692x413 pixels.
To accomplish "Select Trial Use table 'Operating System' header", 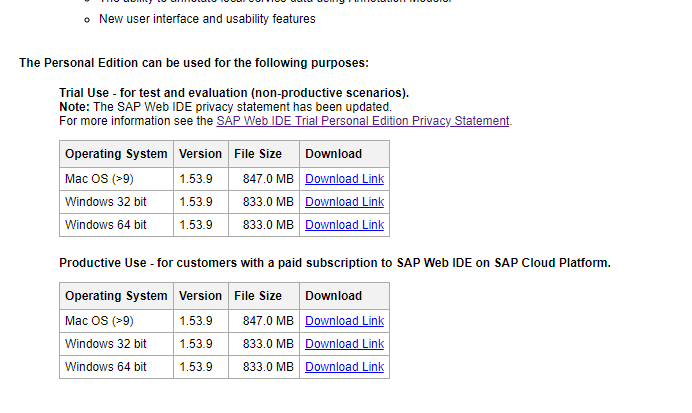I will pyautogui.click(x=116, y=154).
